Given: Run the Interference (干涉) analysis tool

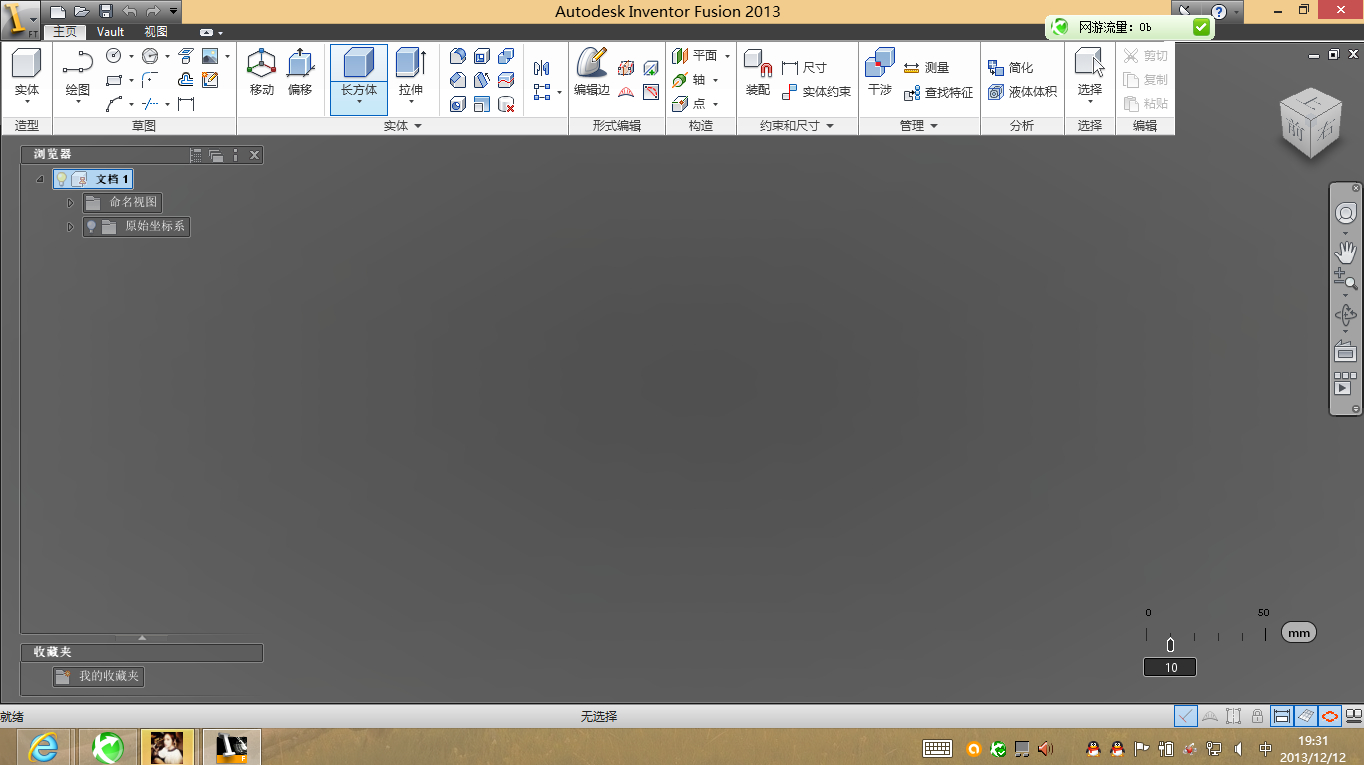Looking at the screenshot, I should coord(880,73).
